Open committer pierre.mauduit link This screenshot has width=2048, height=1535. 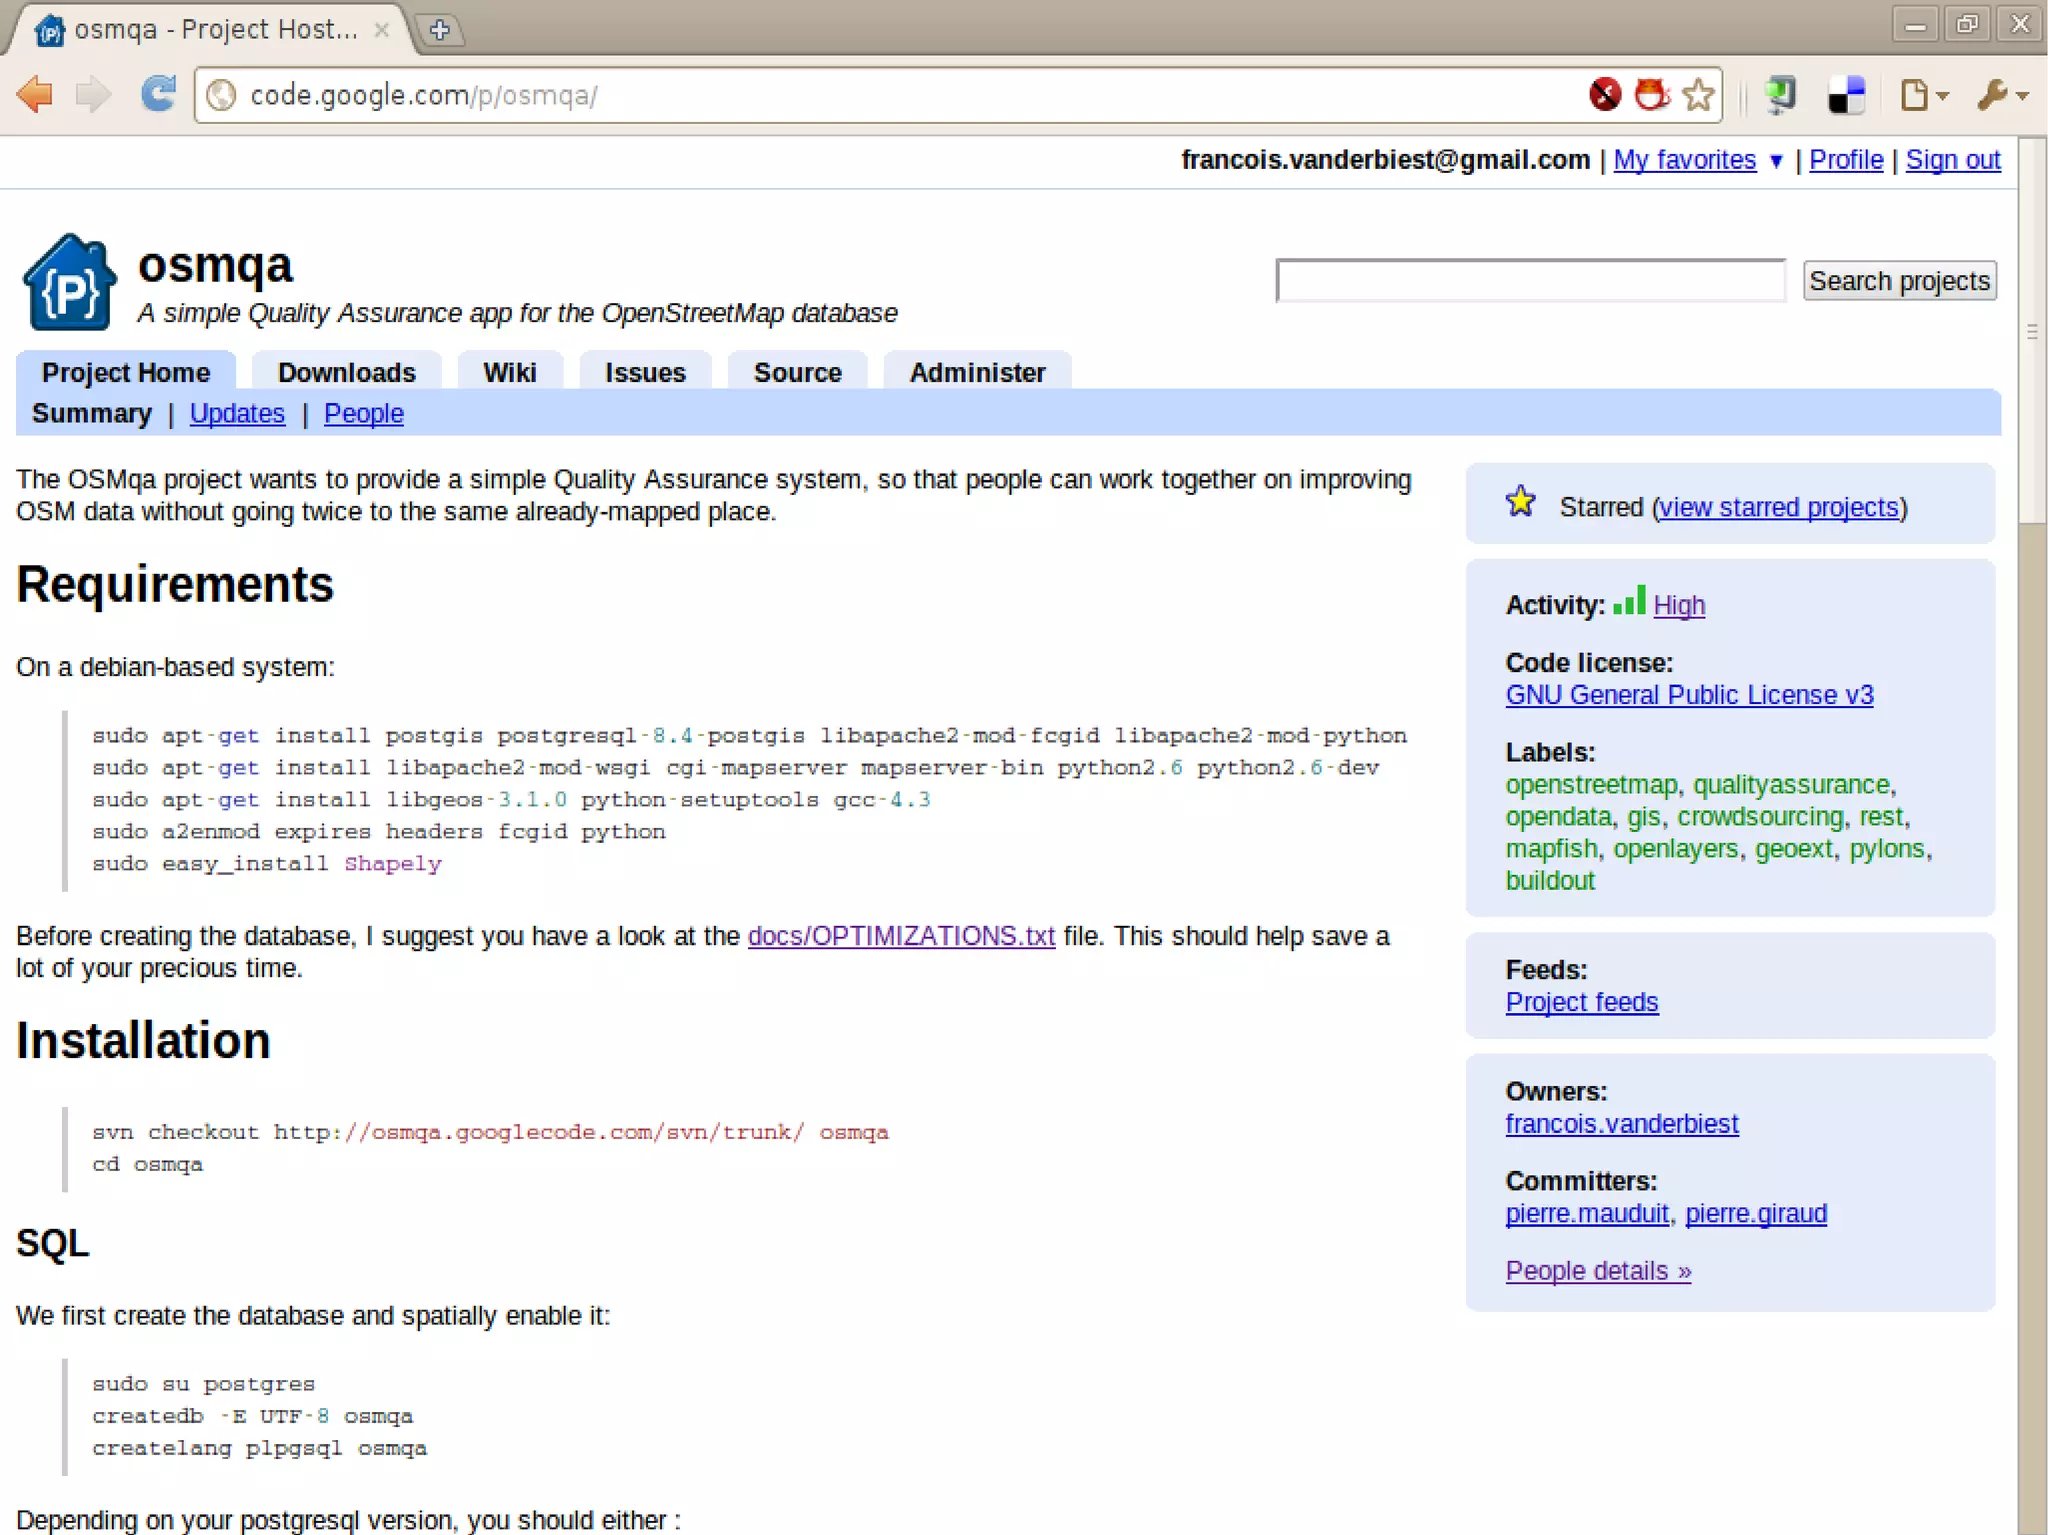coord(1587,1213)
